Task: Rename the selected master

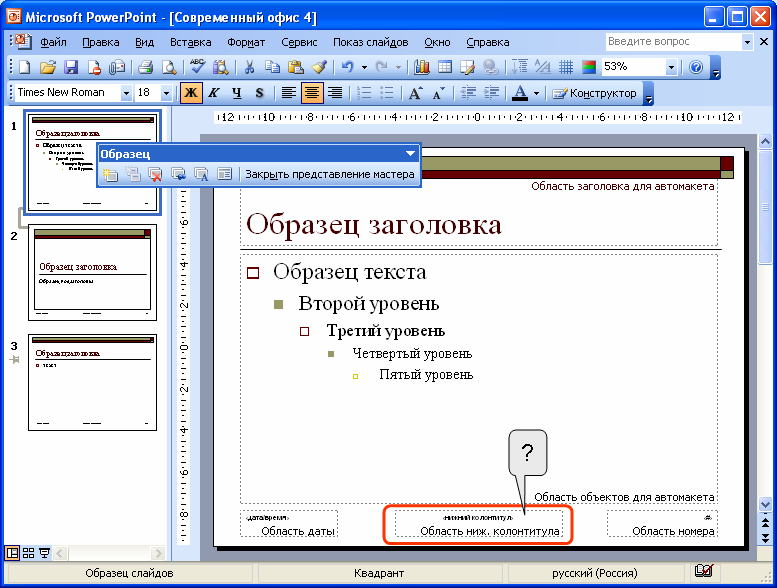Action: [201, 174]
